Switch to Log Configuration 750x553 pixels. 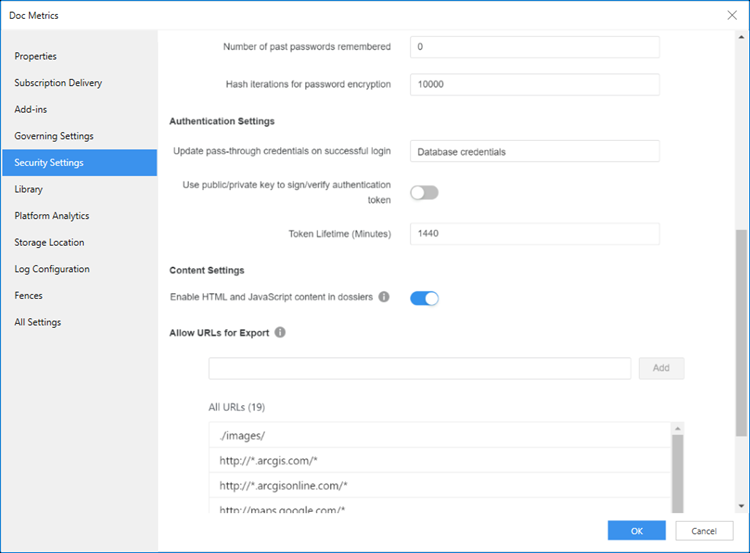[x=52, y=269]
